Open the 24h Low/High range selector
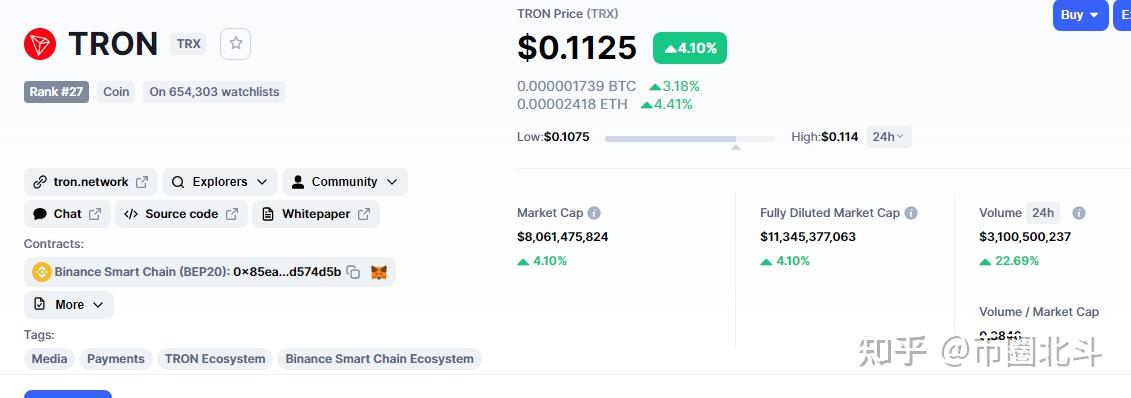The width and height of the screenshot is (1131, 398). point(887,137)
